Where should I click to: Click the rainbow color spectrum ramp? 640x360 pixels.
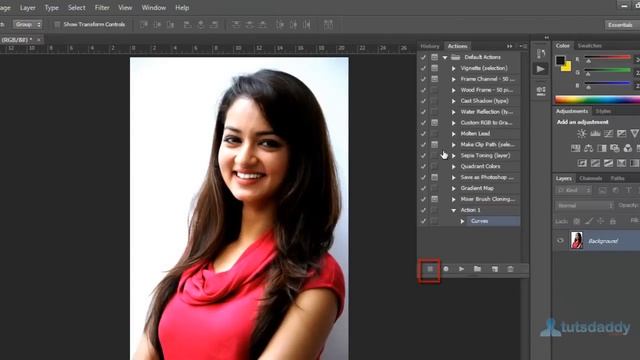(597, 100)
